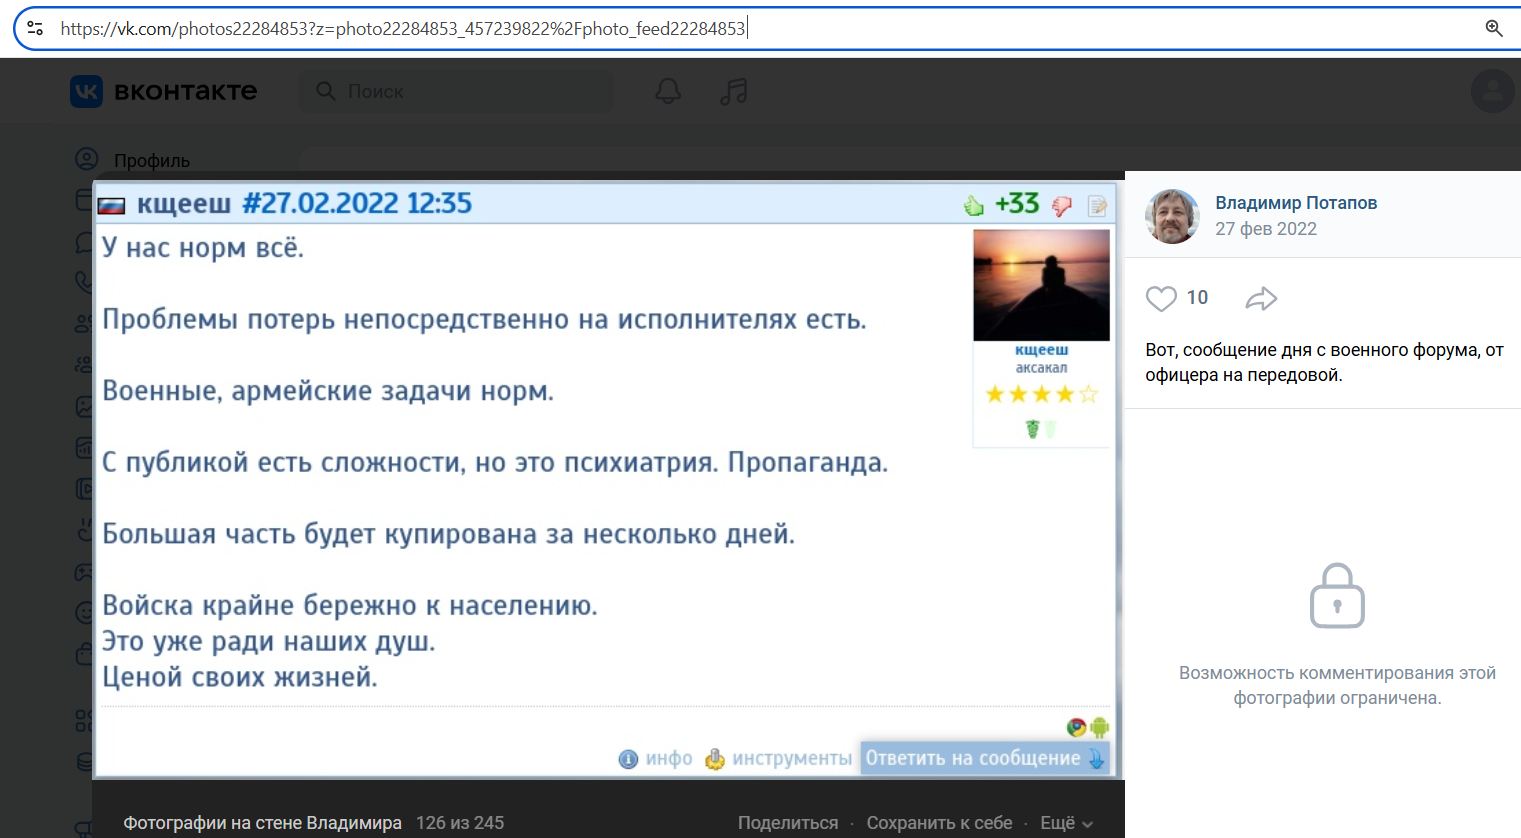Viewport: 1521px width, 838px height.
Task: Open the notifications bell
Action: click(x=668, y=91)
